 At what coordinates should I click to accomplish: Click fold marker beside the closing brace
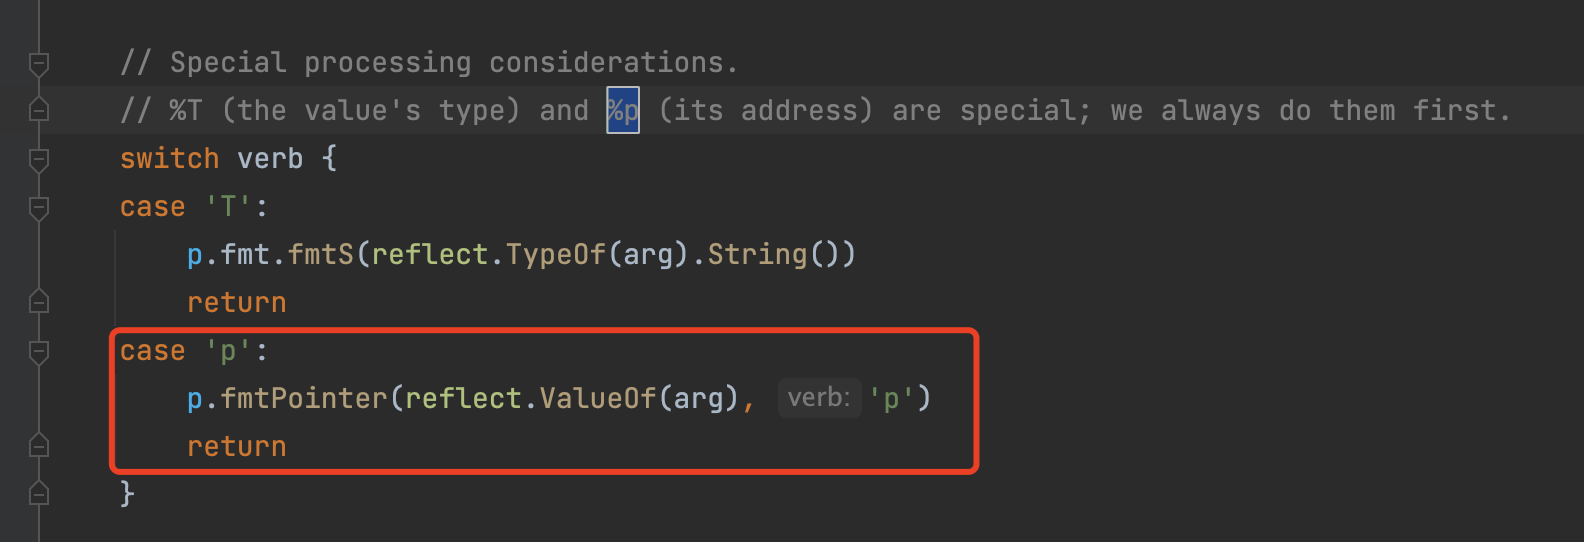tap(39, 493)
